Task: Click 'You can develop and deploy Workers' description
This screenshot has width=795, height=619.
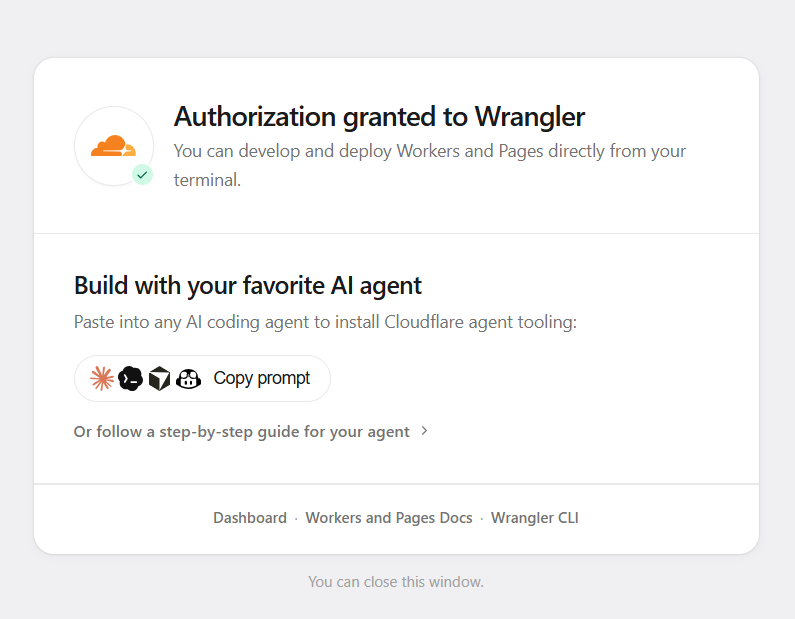Action: coord(430,165)
